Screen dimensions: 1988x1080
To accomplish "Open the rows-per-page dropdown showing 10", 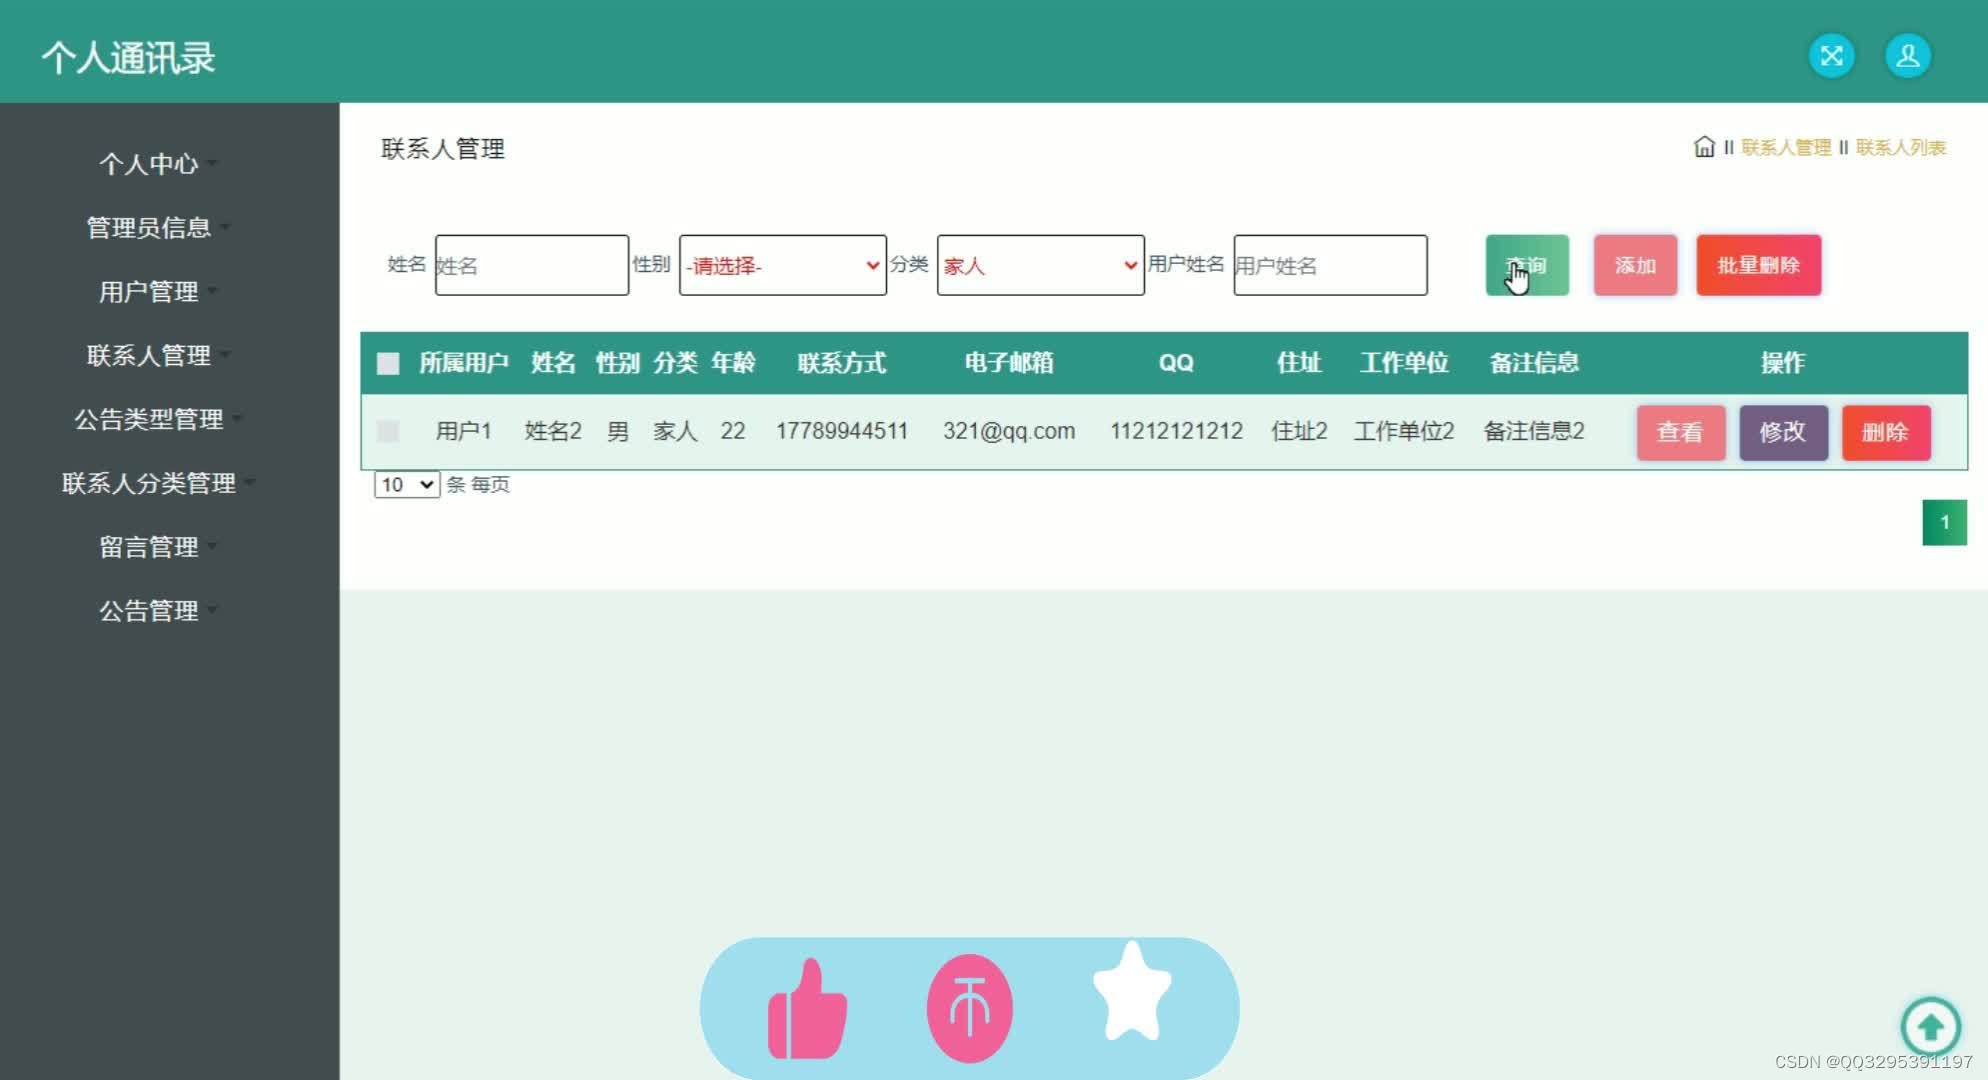I will (x=407, y=485).
